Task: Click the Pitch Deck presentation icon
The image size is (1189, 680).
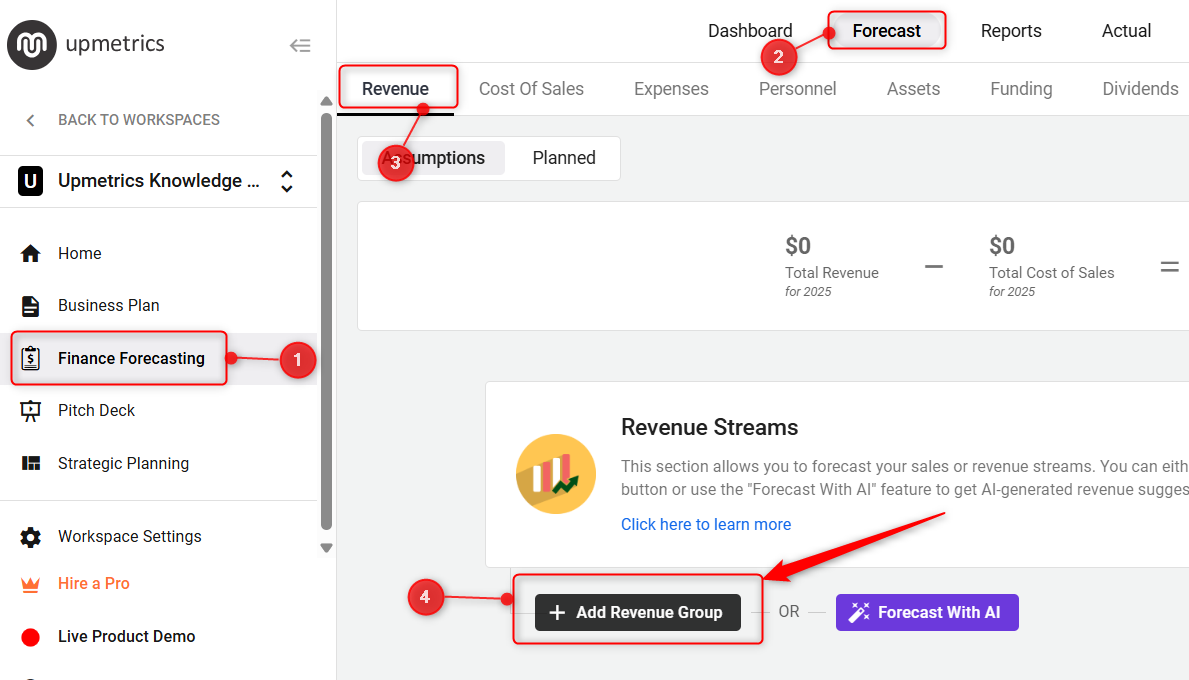Action: coord(30,411)
